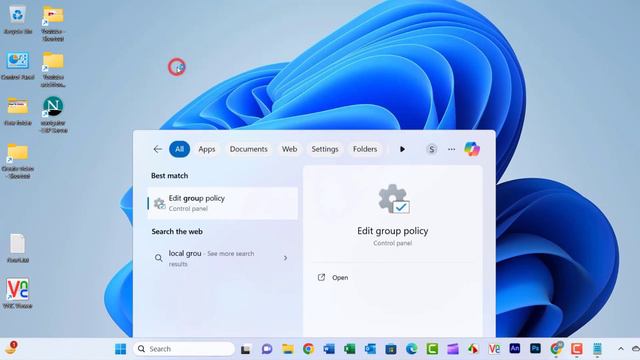Show hidden icons in the system tray

coord(621,349)
